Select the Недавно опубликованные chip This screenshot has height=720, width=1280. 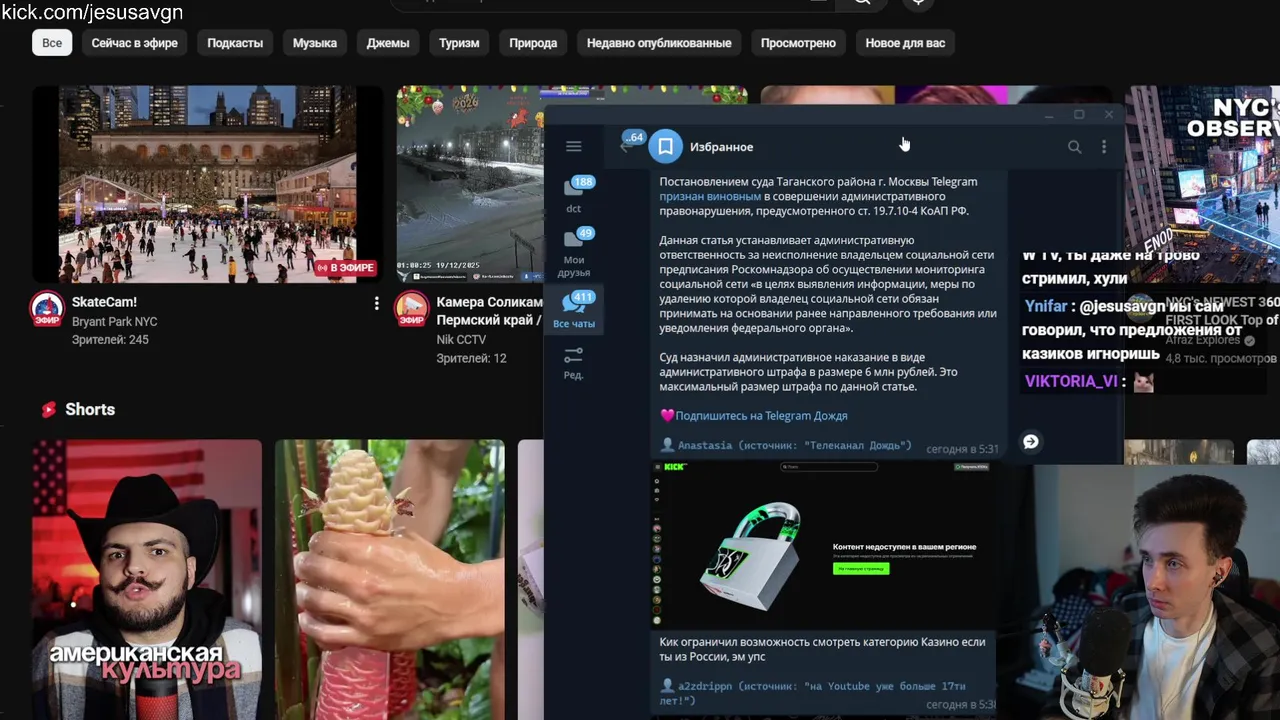pyautogui.click(x=659, y=43)
